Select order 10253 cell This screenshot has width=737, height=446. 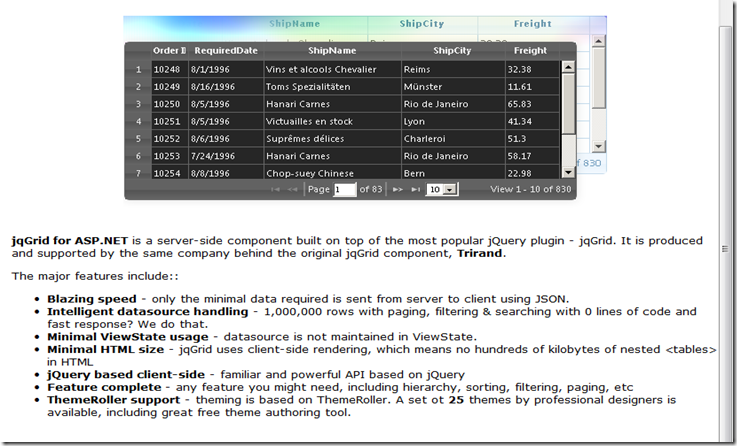[x=170, y=156]
